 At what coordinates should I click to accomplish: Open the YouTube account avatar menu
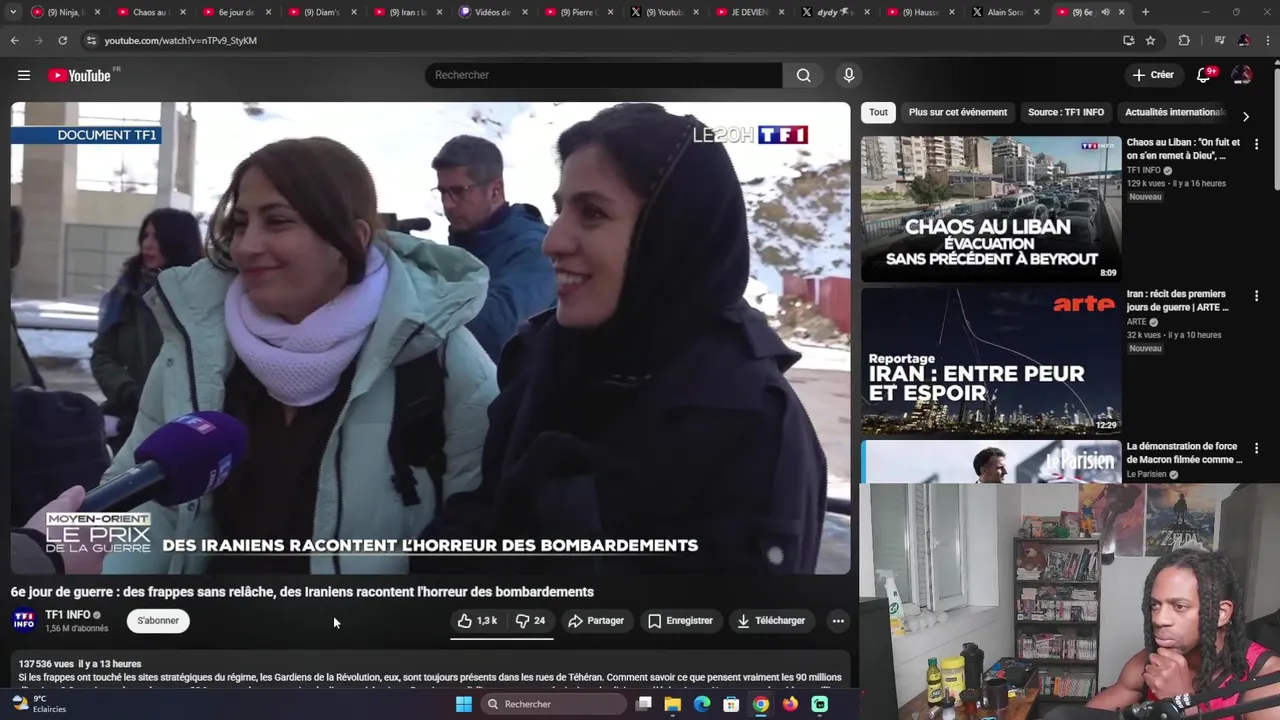point(1242,75)
